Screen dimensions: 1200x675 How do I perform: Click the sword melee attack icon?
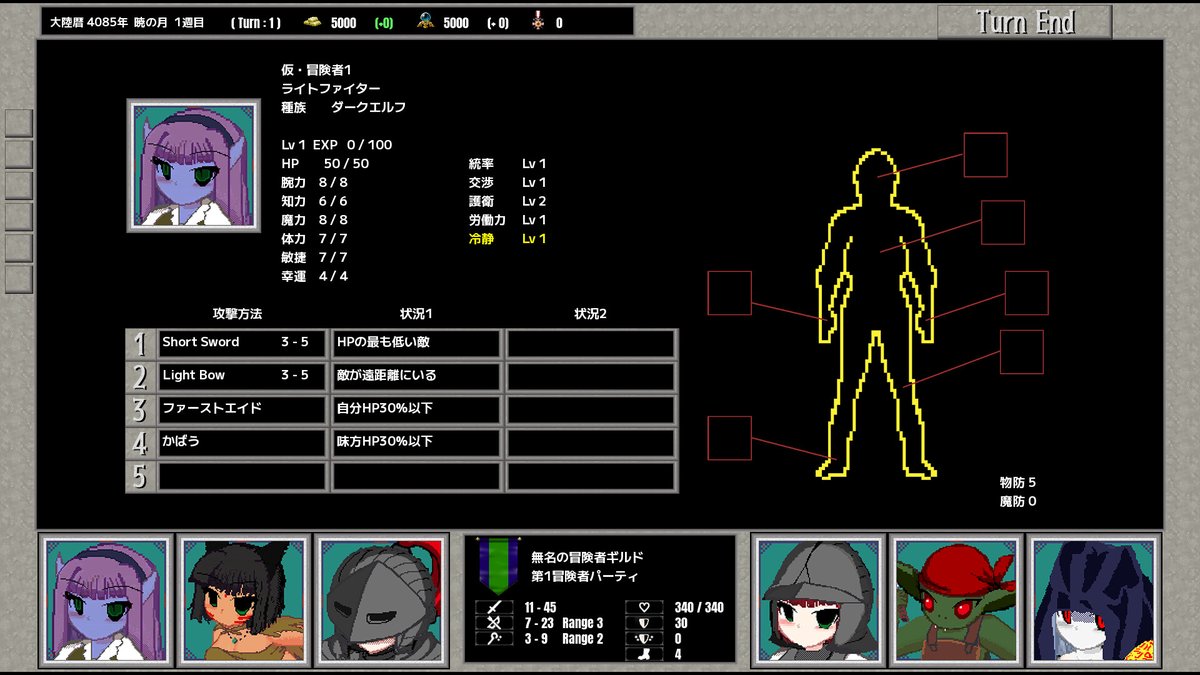pos(493,607)
